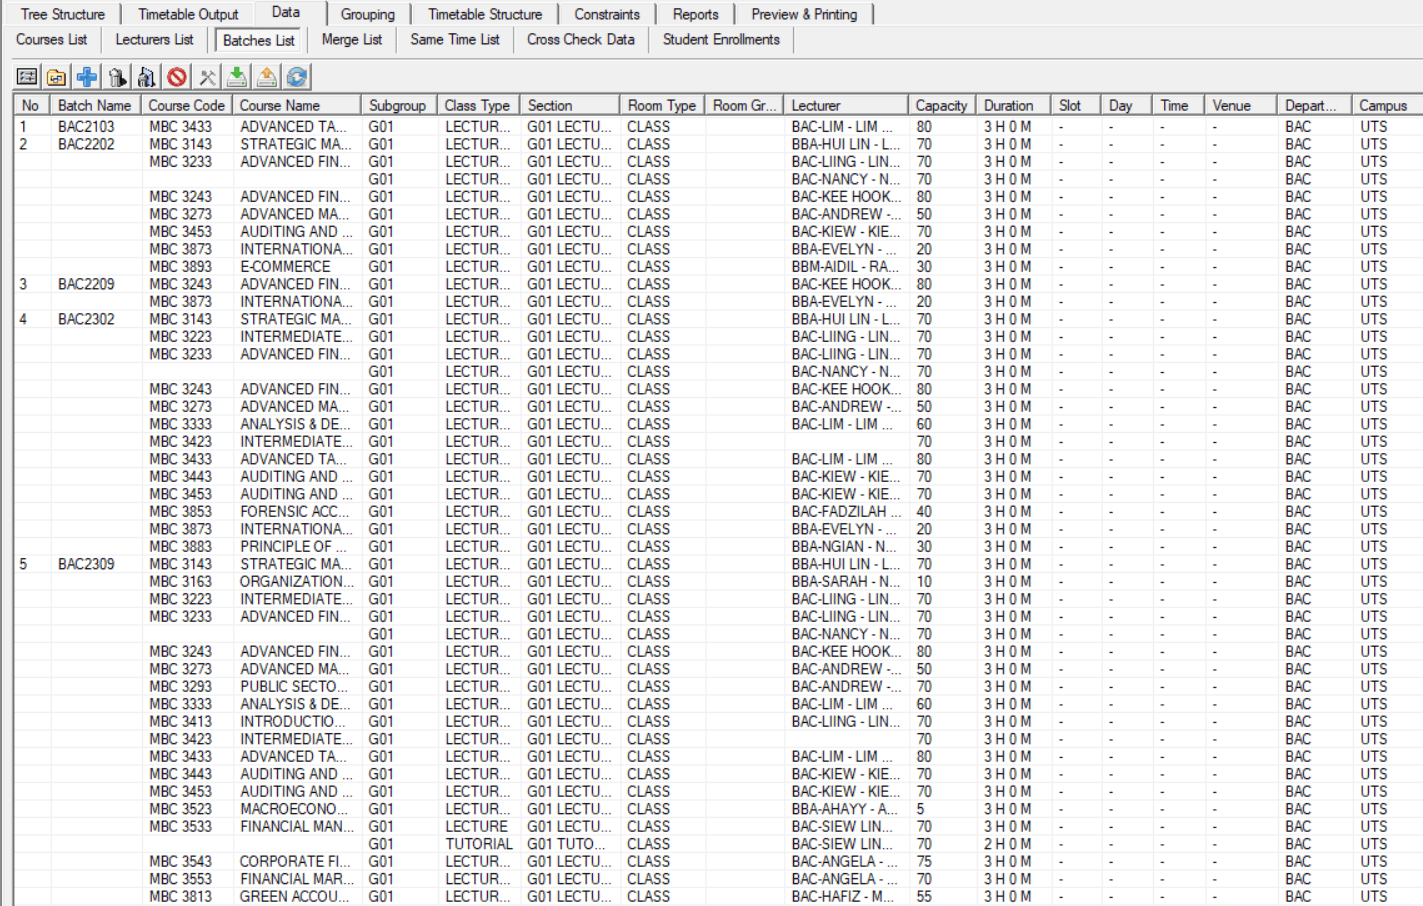Sort by the Subgroup column header
Viewport: 1423px width, 906px height.
pyautogui.click(x=398, y=105)
